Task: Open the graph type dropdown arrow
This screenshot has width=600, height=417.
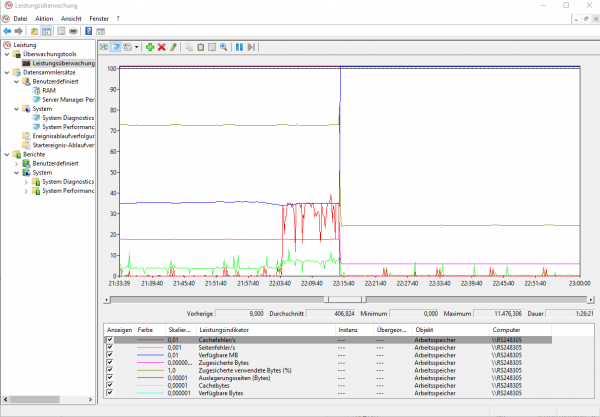Action: [x=136, y=47]
